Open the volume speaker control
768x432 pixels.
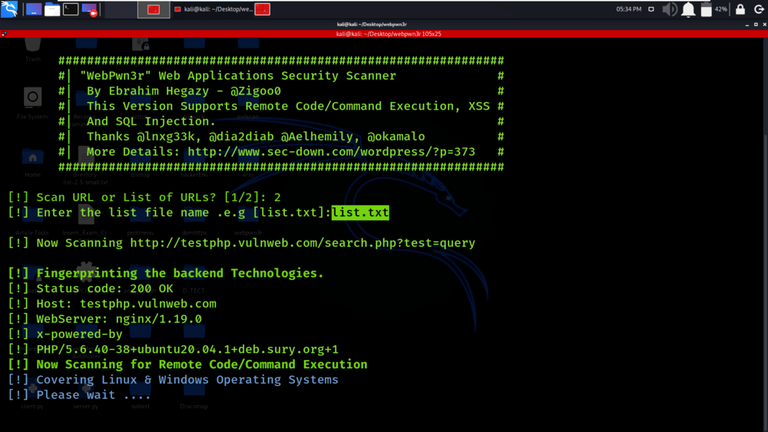669,9
